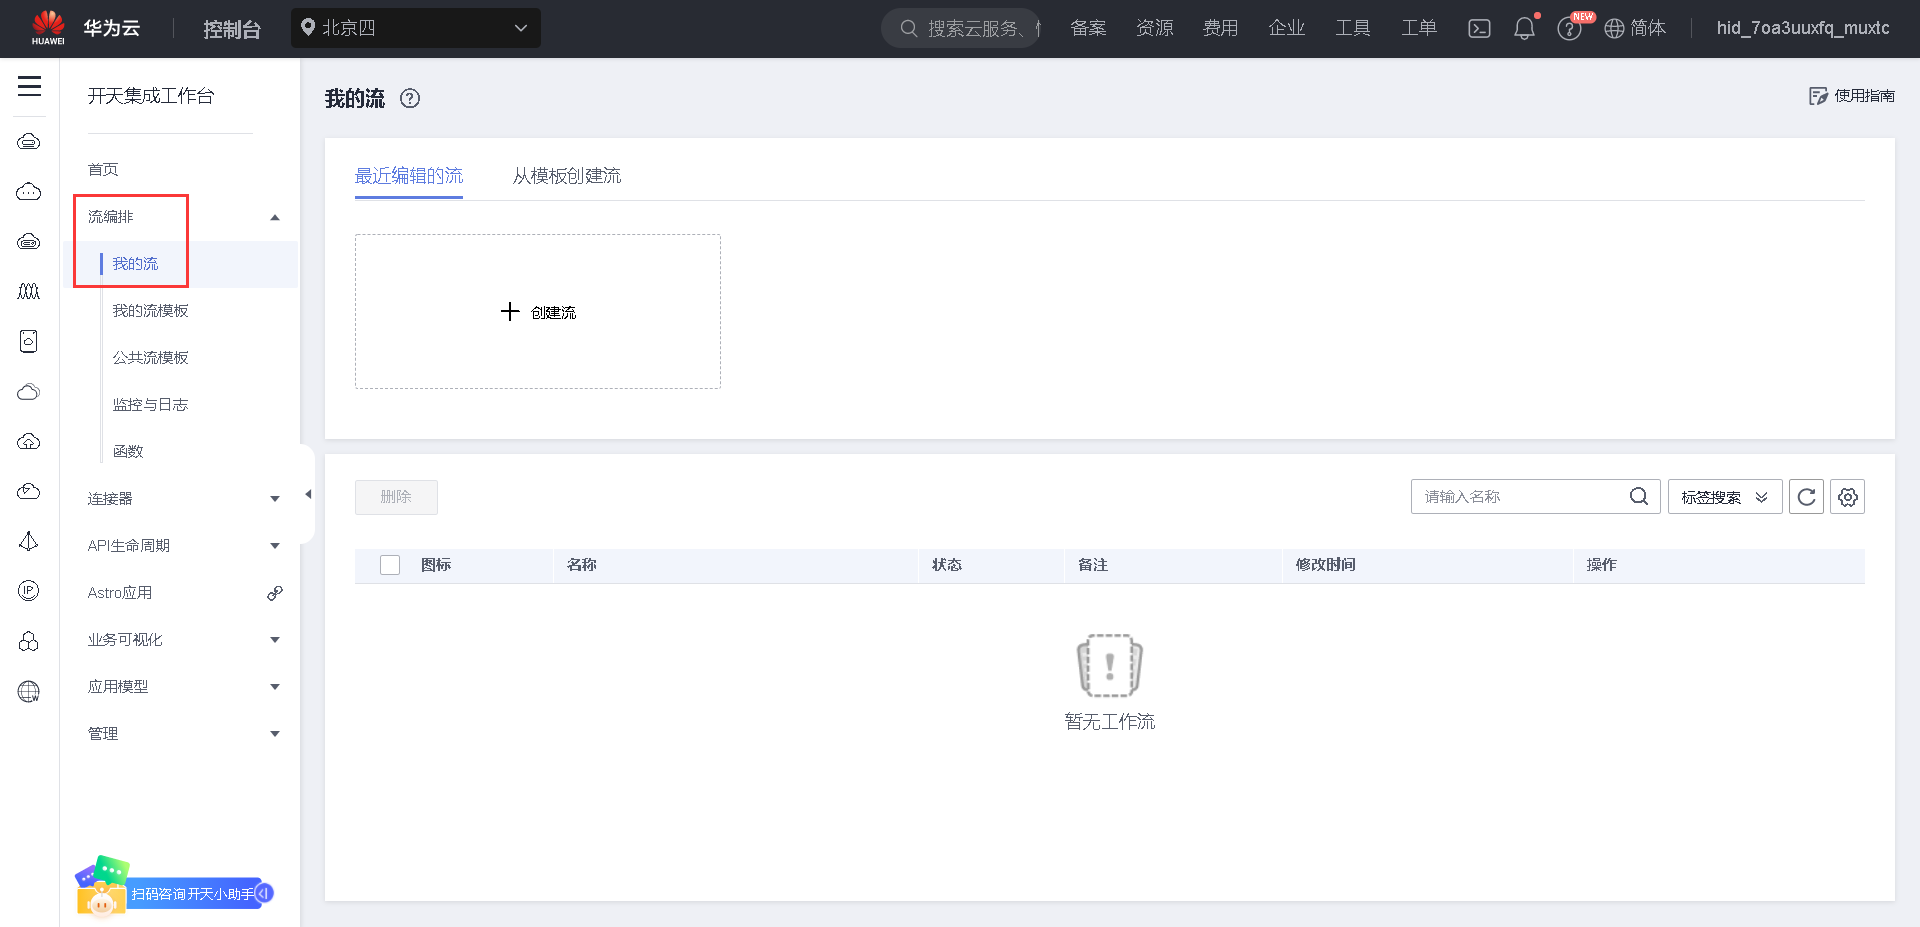Click the 名称 column header
The height and width of the screenshot is (927, 1920).
582,565
